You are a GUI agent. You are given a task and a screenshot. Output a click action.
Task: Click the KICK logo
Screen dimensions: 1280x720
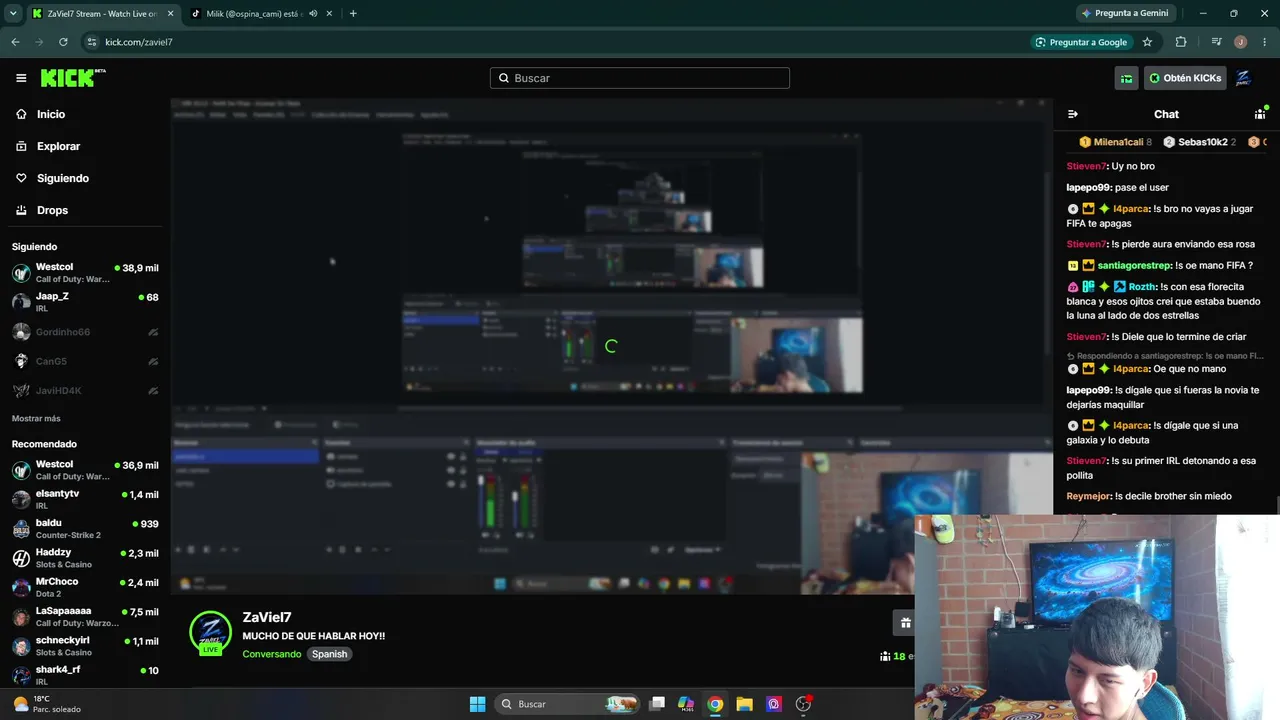click(73, 78)
